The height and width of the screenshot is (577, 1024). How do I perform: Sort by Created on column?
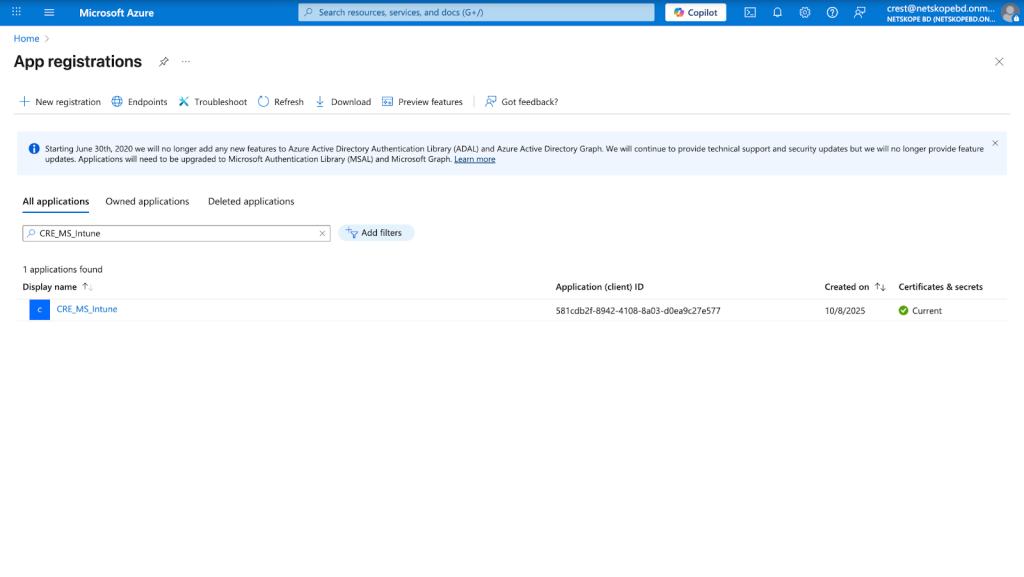point(855,287)
